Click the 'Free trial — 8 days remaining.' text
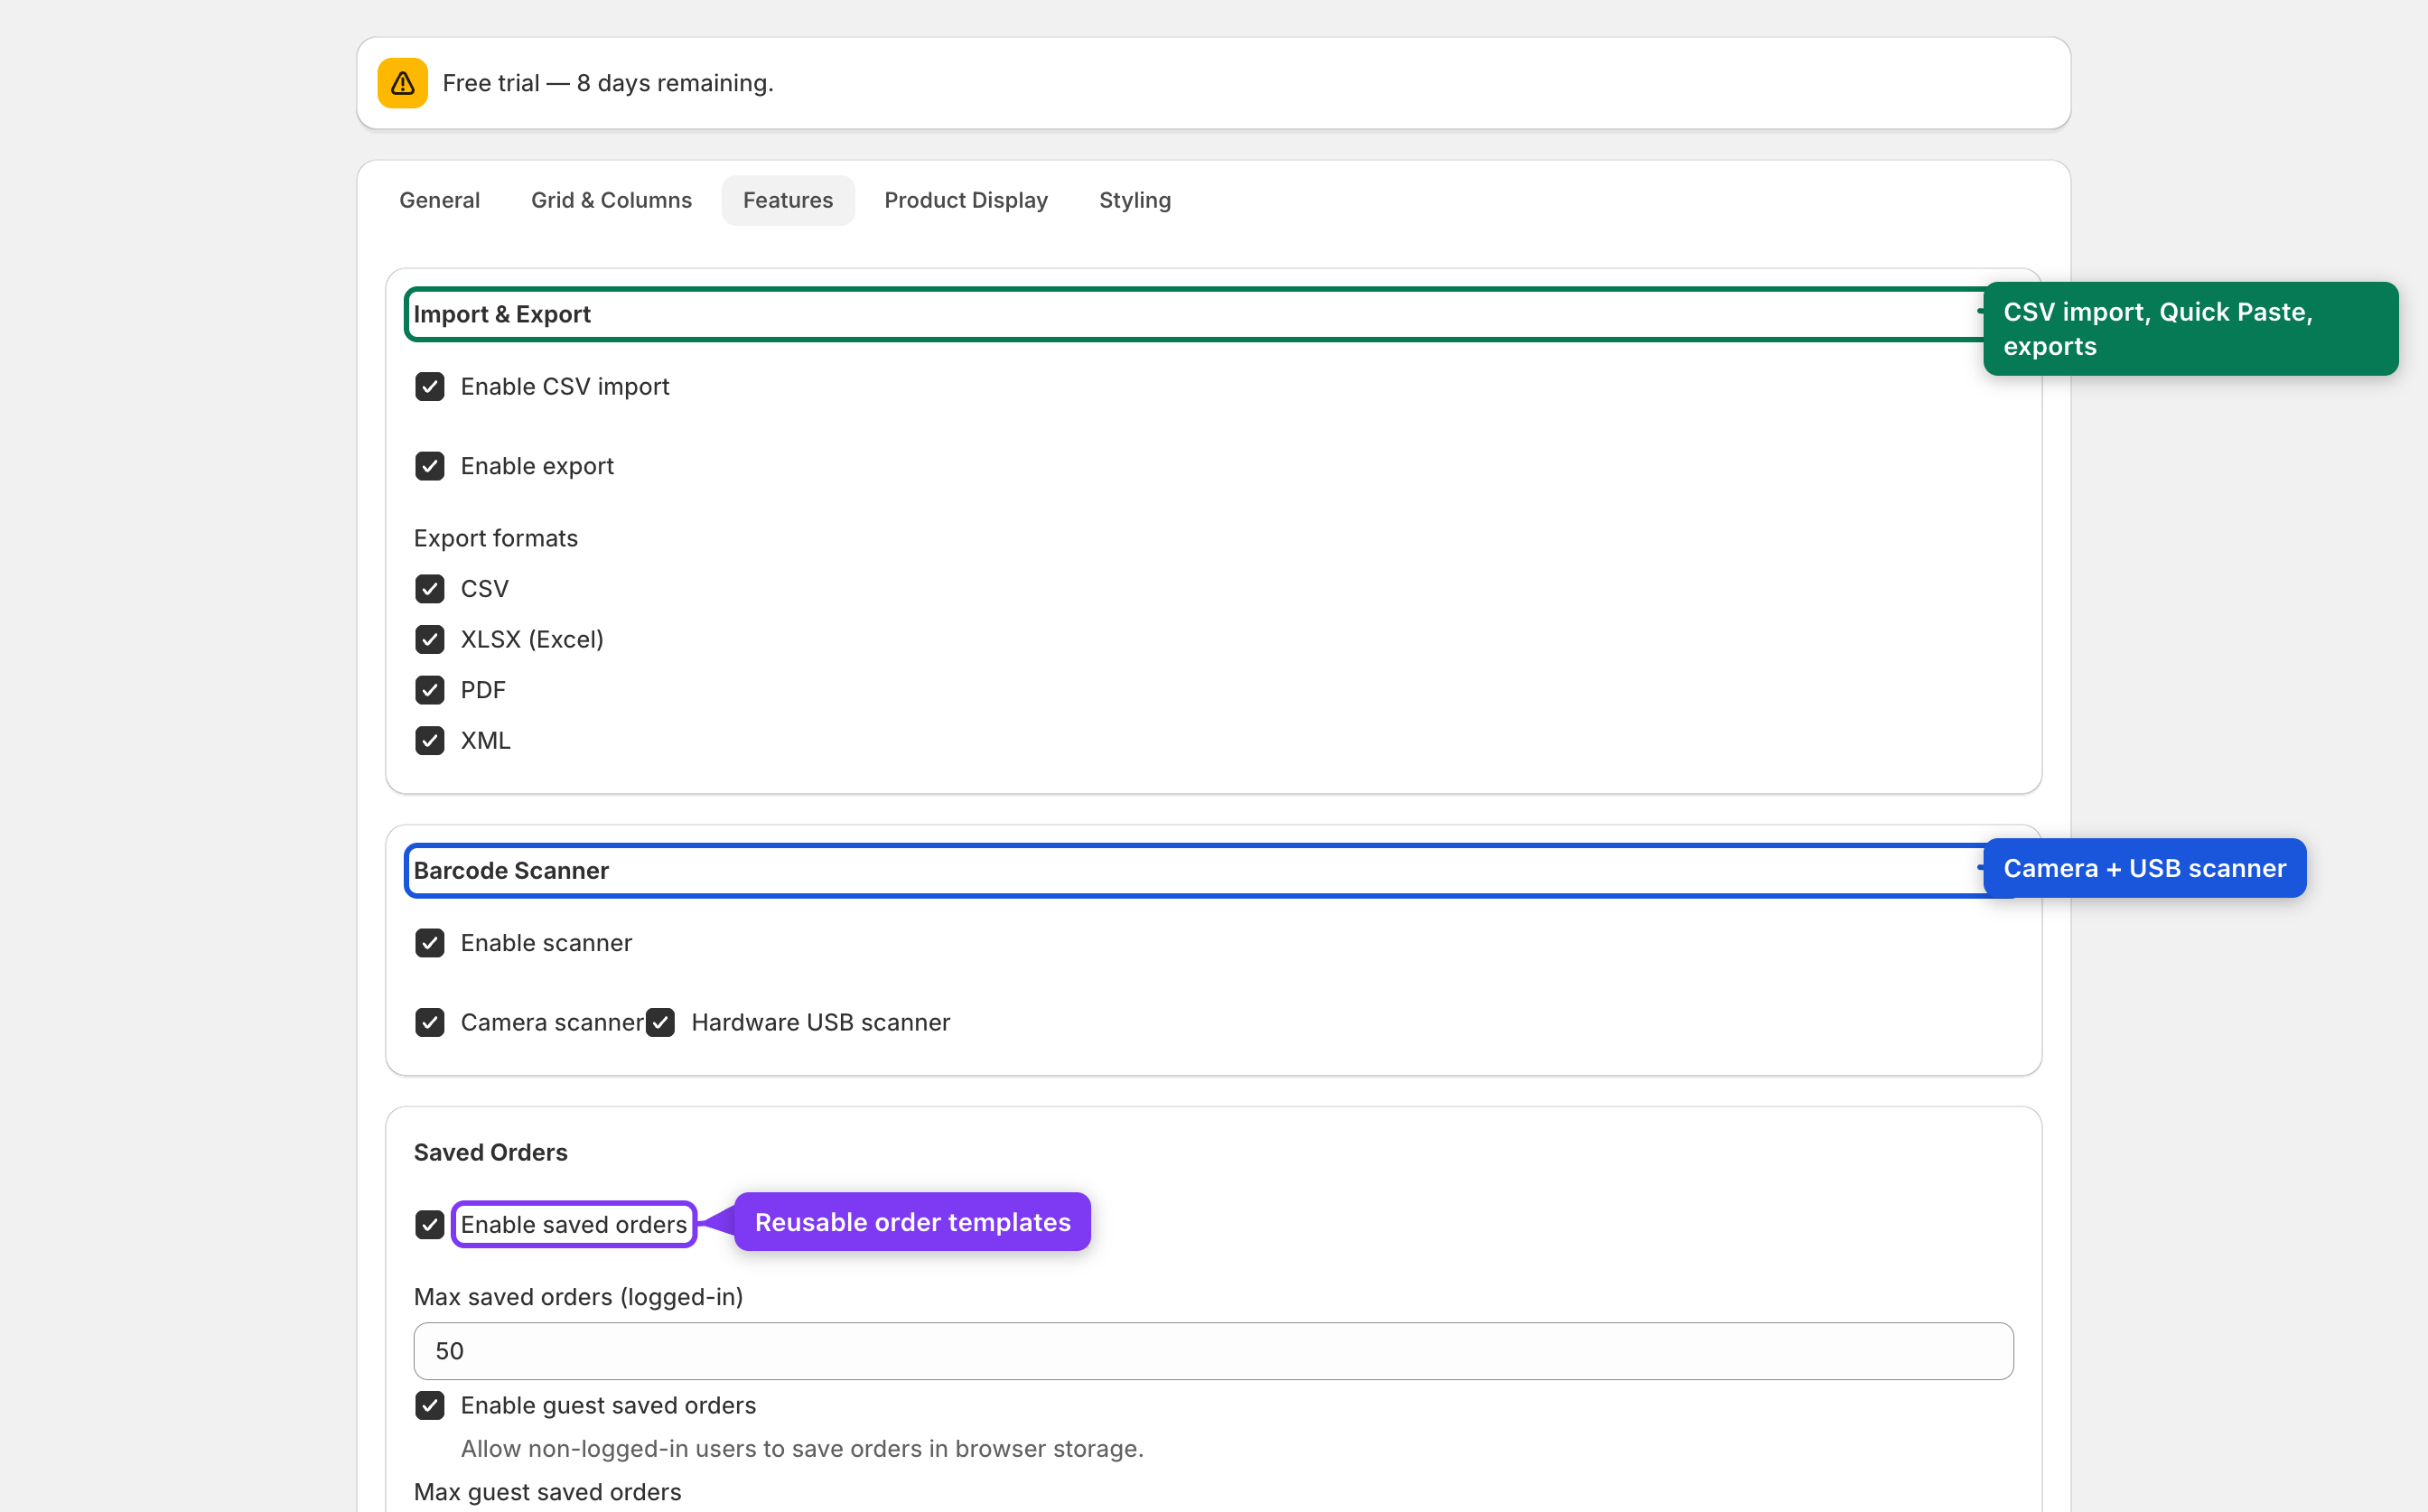 coord(608,83)
